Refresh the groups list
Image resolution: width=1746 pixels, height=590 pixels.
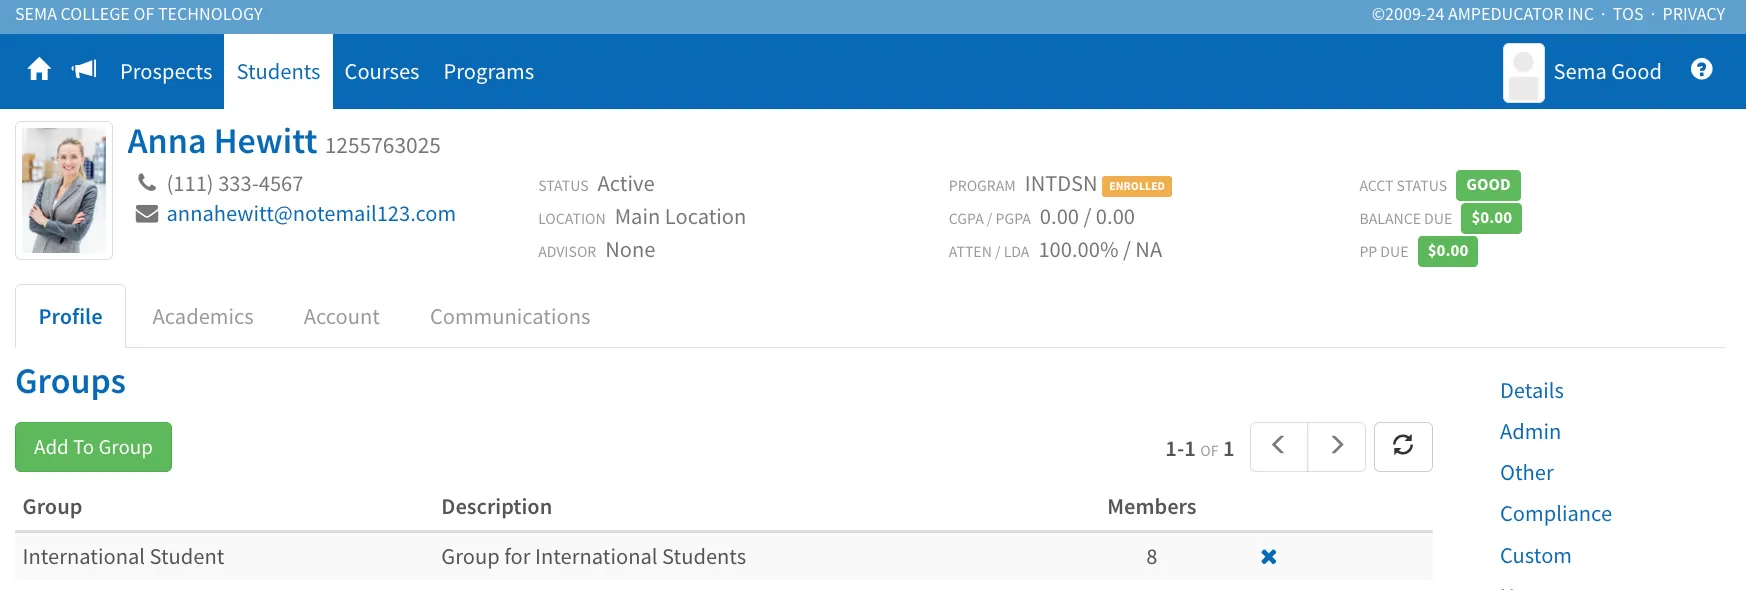point(1403,446)
